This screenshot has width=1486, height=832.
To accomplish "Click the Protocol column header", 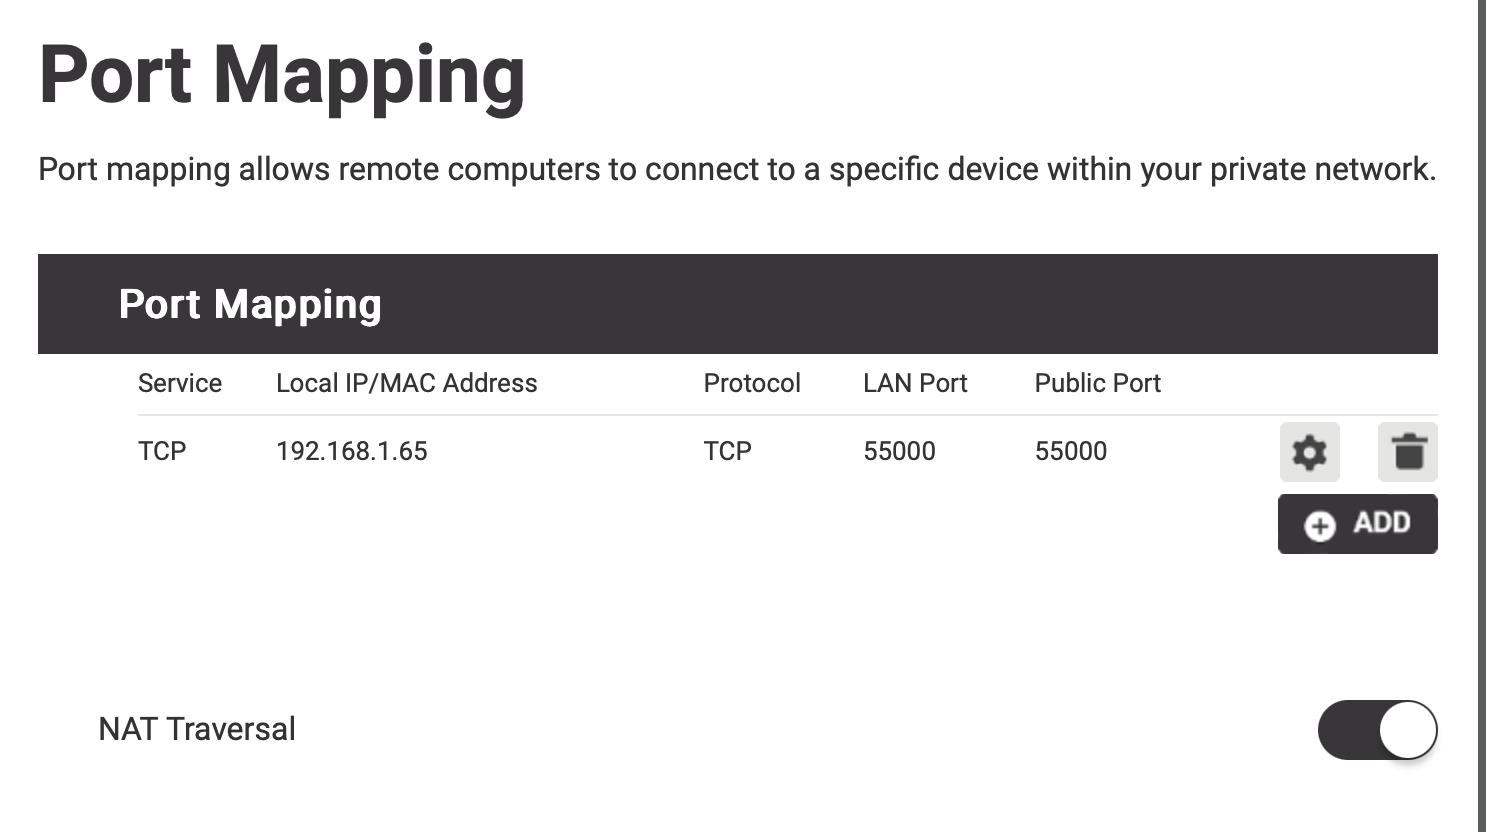I will pos(752,383).
